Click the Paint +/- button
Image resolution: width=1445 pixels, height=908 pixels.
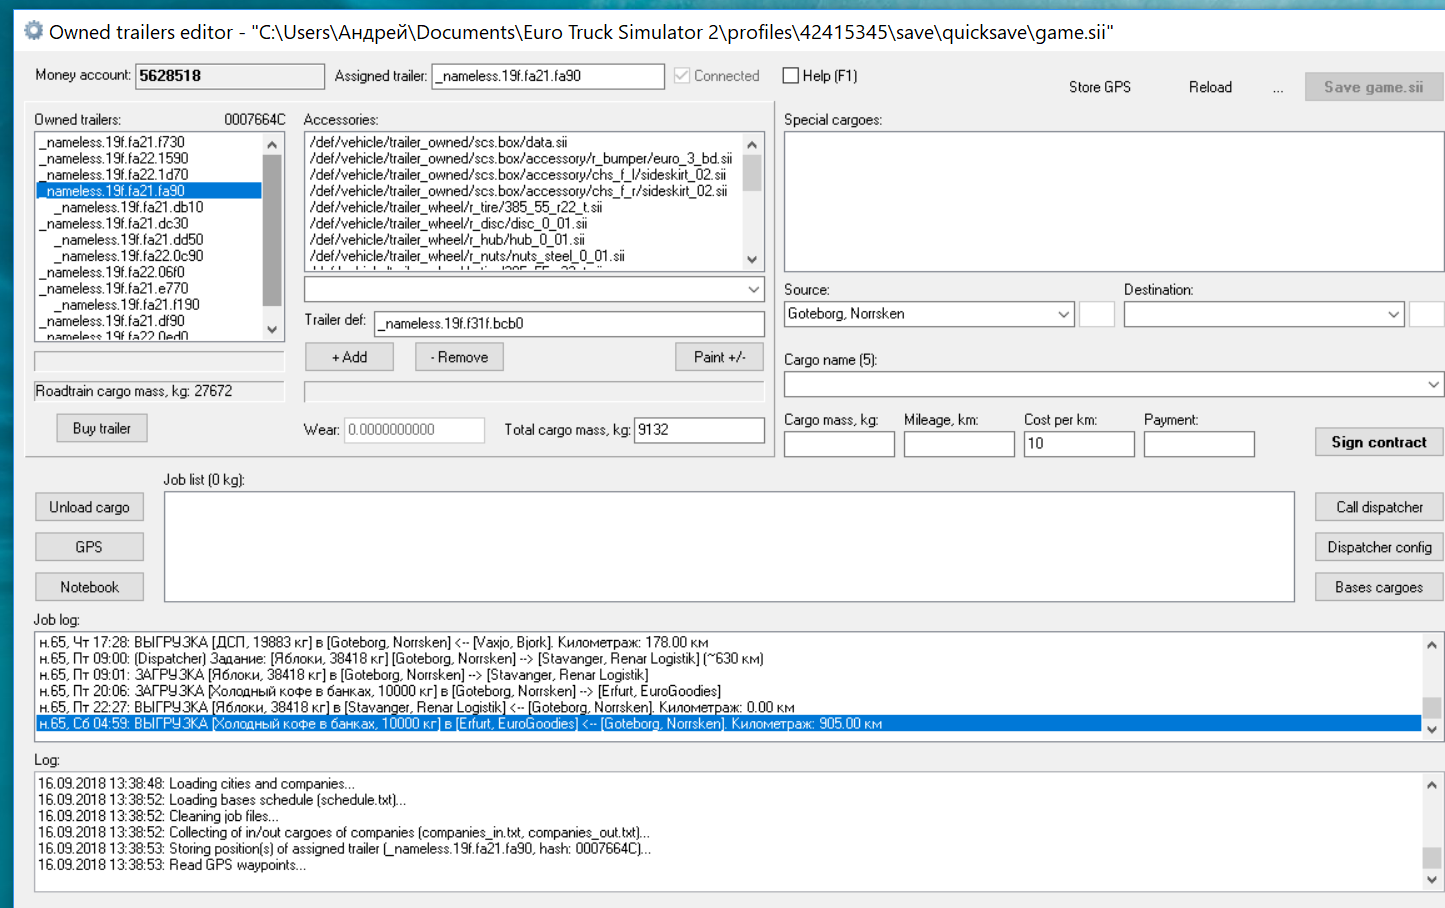[x=719, y=357]
